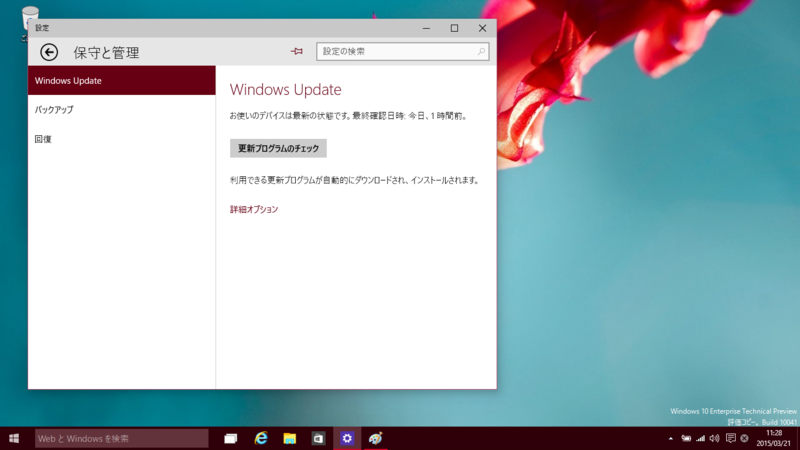Click the search magnifier in 設定の検索
The width and height of the screenshot is (800, 450).
pyautogui.click(x=481, y=52)
